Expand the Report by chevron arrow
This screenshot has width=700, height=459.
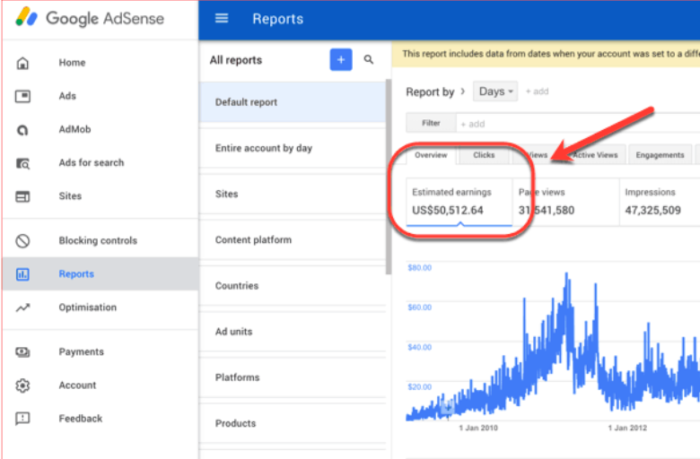[462, 92]
